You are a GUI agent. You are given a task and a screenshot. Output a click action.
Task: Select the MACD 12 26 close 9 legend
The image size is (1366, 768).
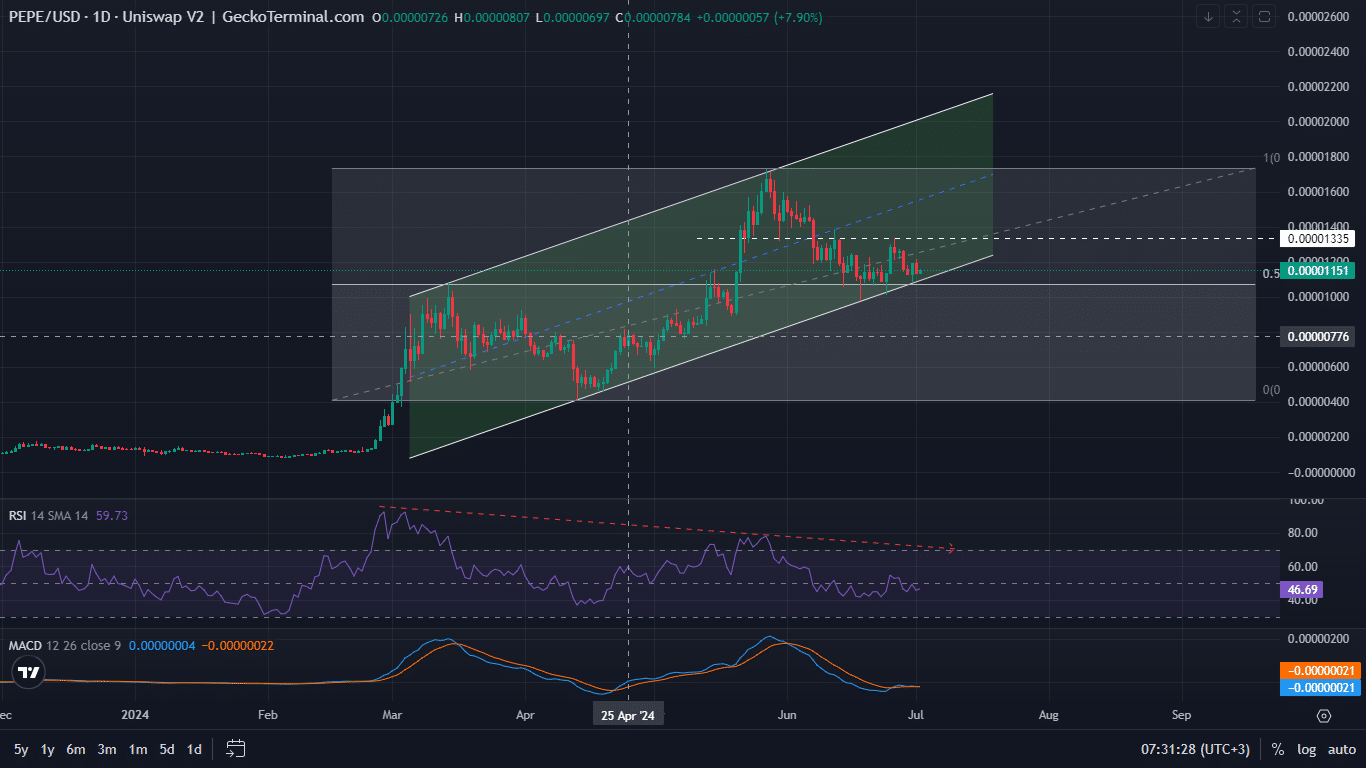(64, 645)
